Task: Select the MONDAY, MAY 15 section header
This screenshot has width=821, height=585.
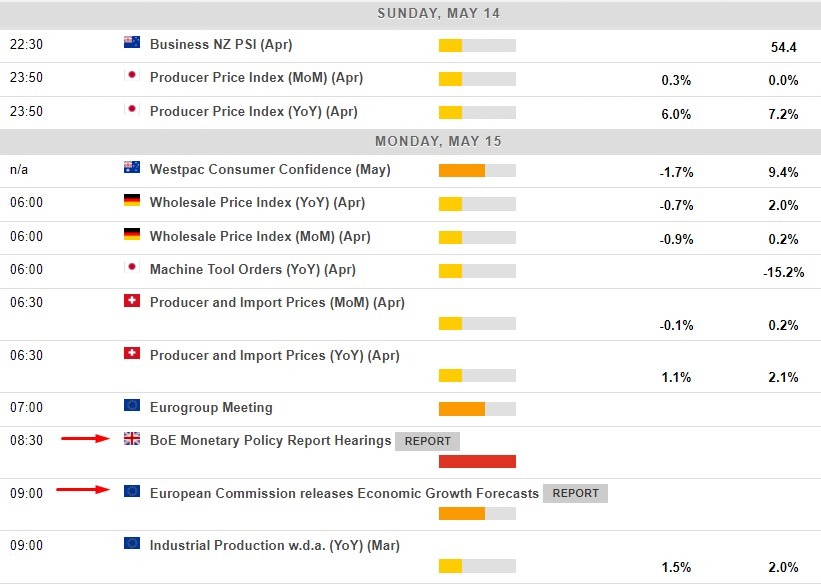Action: (438, 141)
